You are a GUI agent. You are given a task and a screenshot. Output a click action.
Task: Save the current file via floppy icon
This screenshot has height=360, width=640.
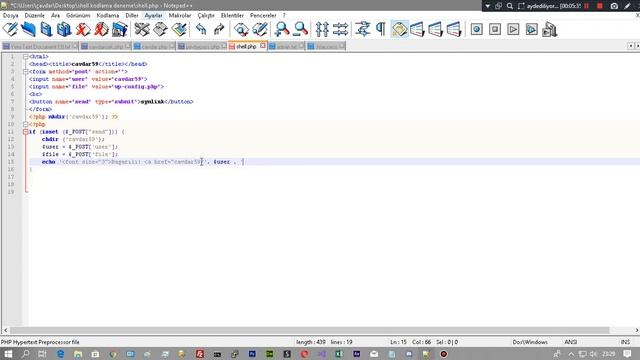coord(47,29)
